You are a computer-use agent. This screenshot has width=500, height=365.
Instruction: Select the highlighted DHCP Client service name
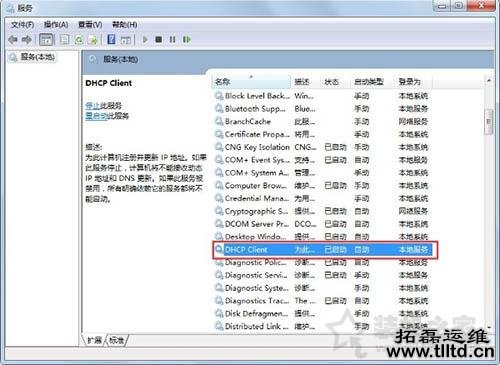(246, 250)
